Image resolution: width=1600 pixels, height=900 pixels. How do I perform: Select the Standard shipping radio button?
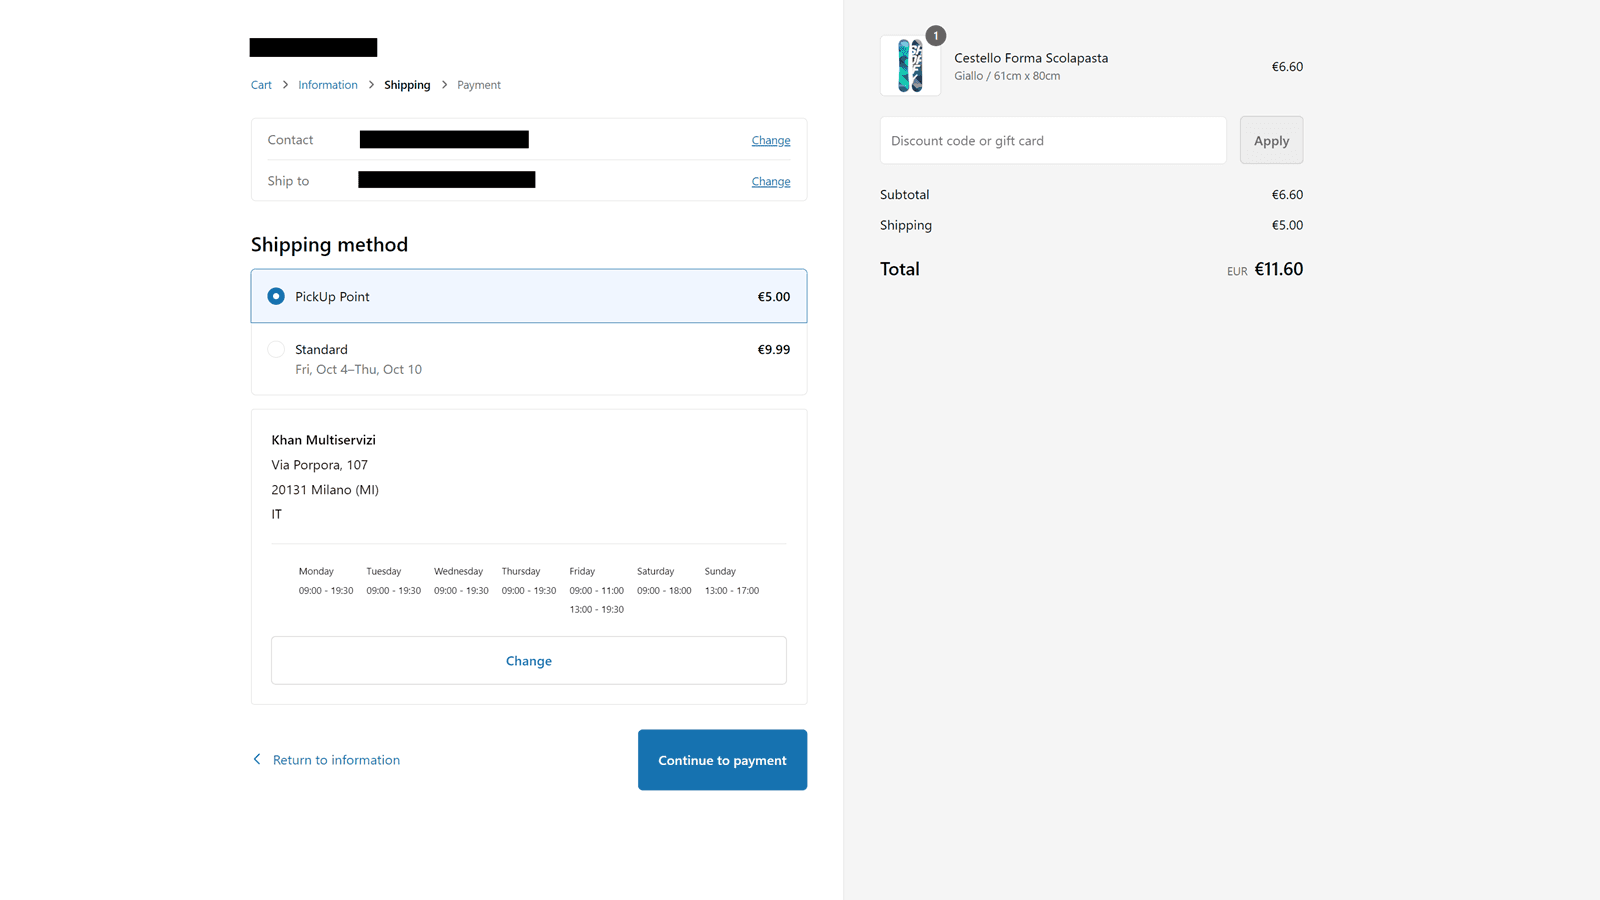coord(276,350)
